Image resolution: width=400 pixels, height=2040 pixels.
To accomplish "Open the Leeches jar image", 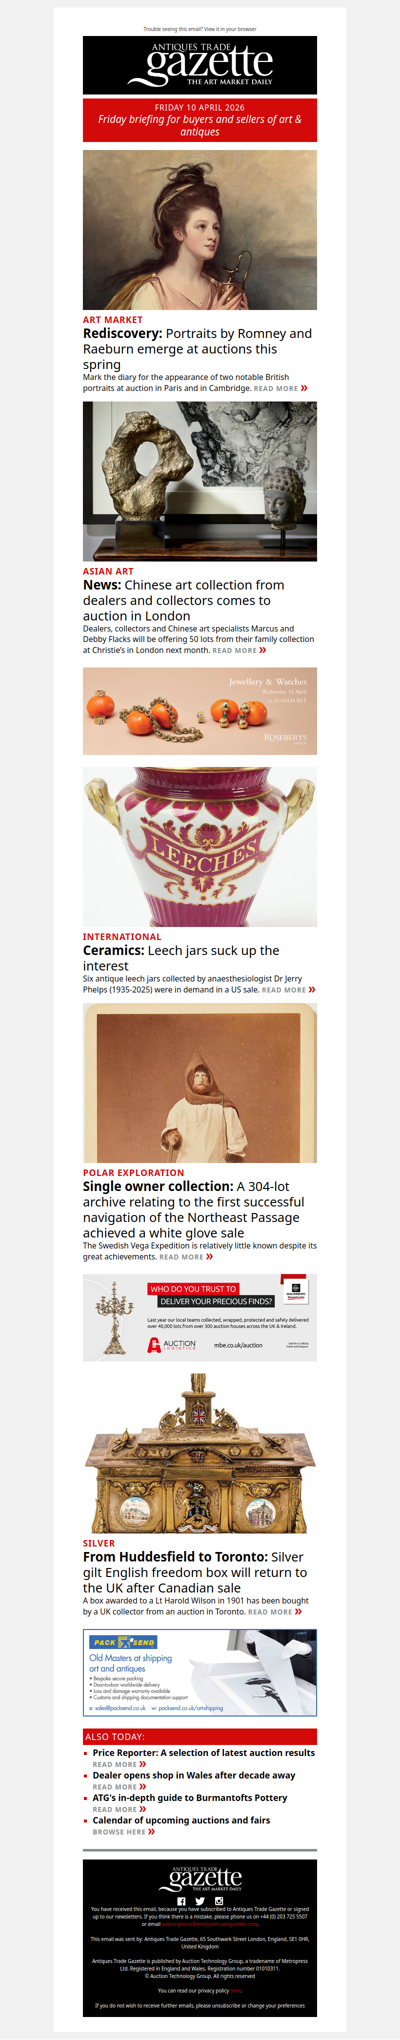I will [200, 847].
